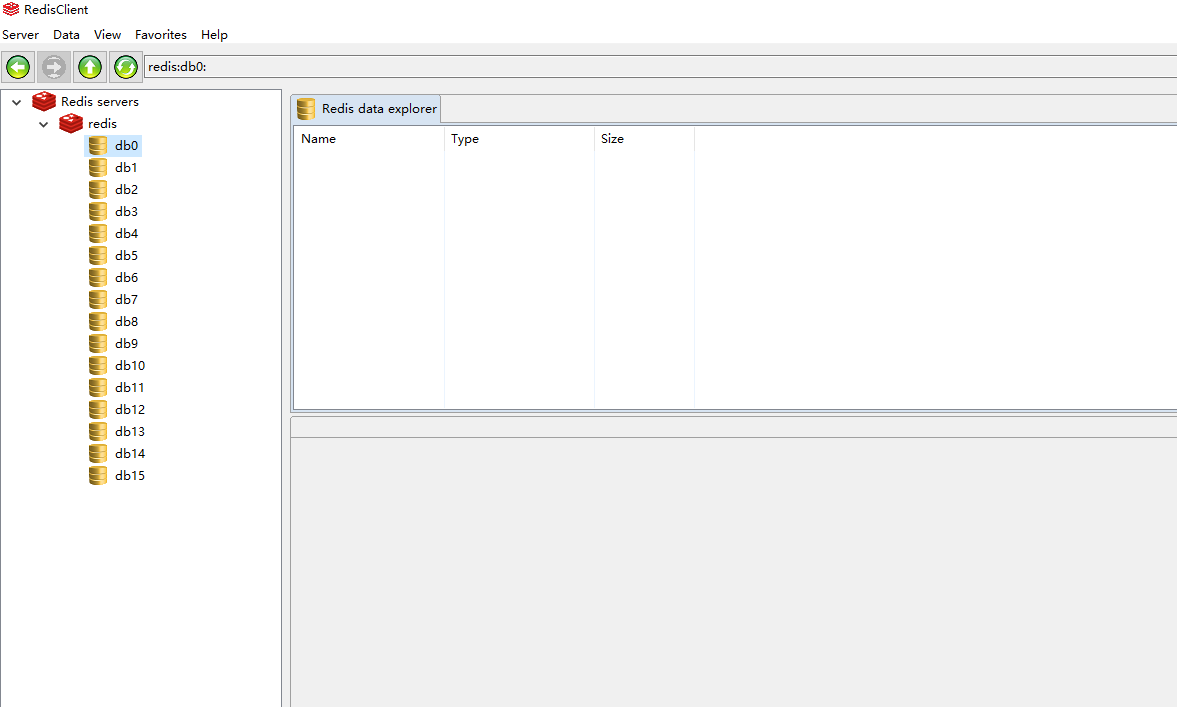The height and width of the screenshot is (707, 1177).
Task: Click the db7 database icon
Action: 98,299
